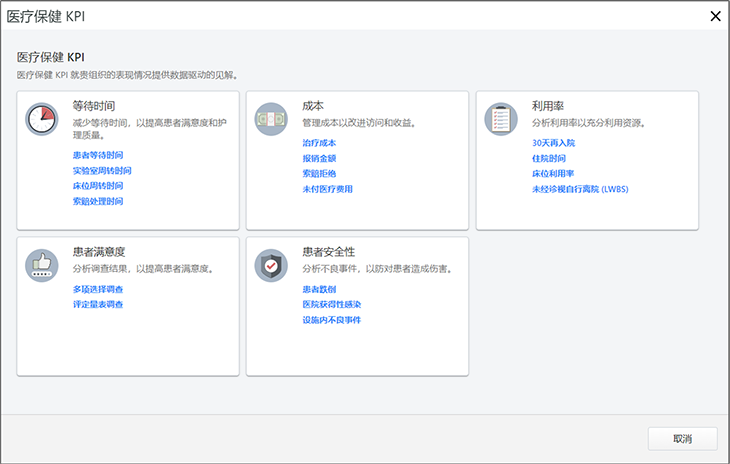The image size is (730, 464).
Task: Open the 住院时间 link
Action: [x=549, y=158]
